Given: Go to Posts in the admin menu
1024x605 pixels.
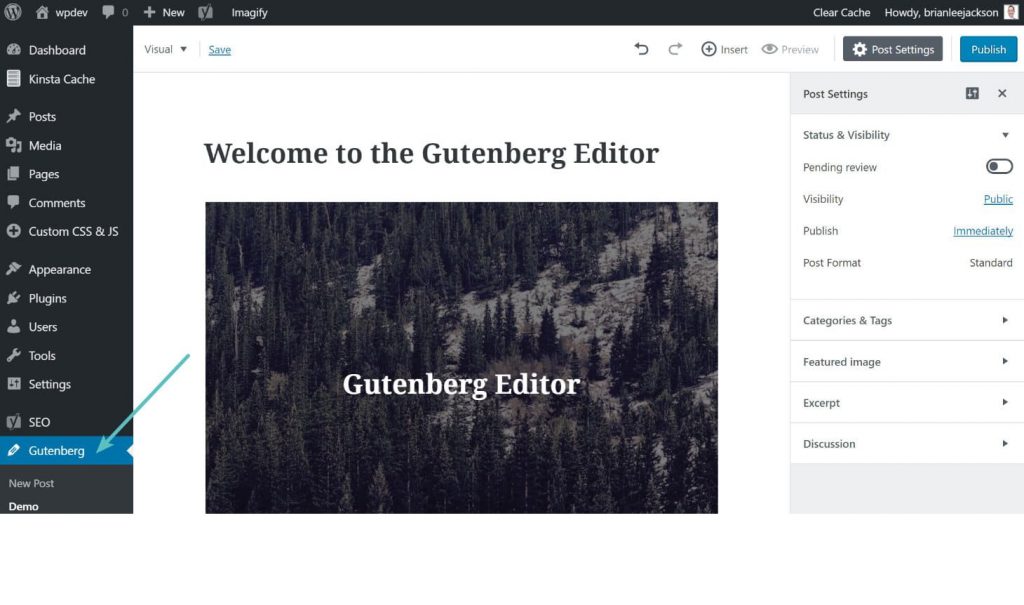Looking at the screenshot, I should 66,116.
